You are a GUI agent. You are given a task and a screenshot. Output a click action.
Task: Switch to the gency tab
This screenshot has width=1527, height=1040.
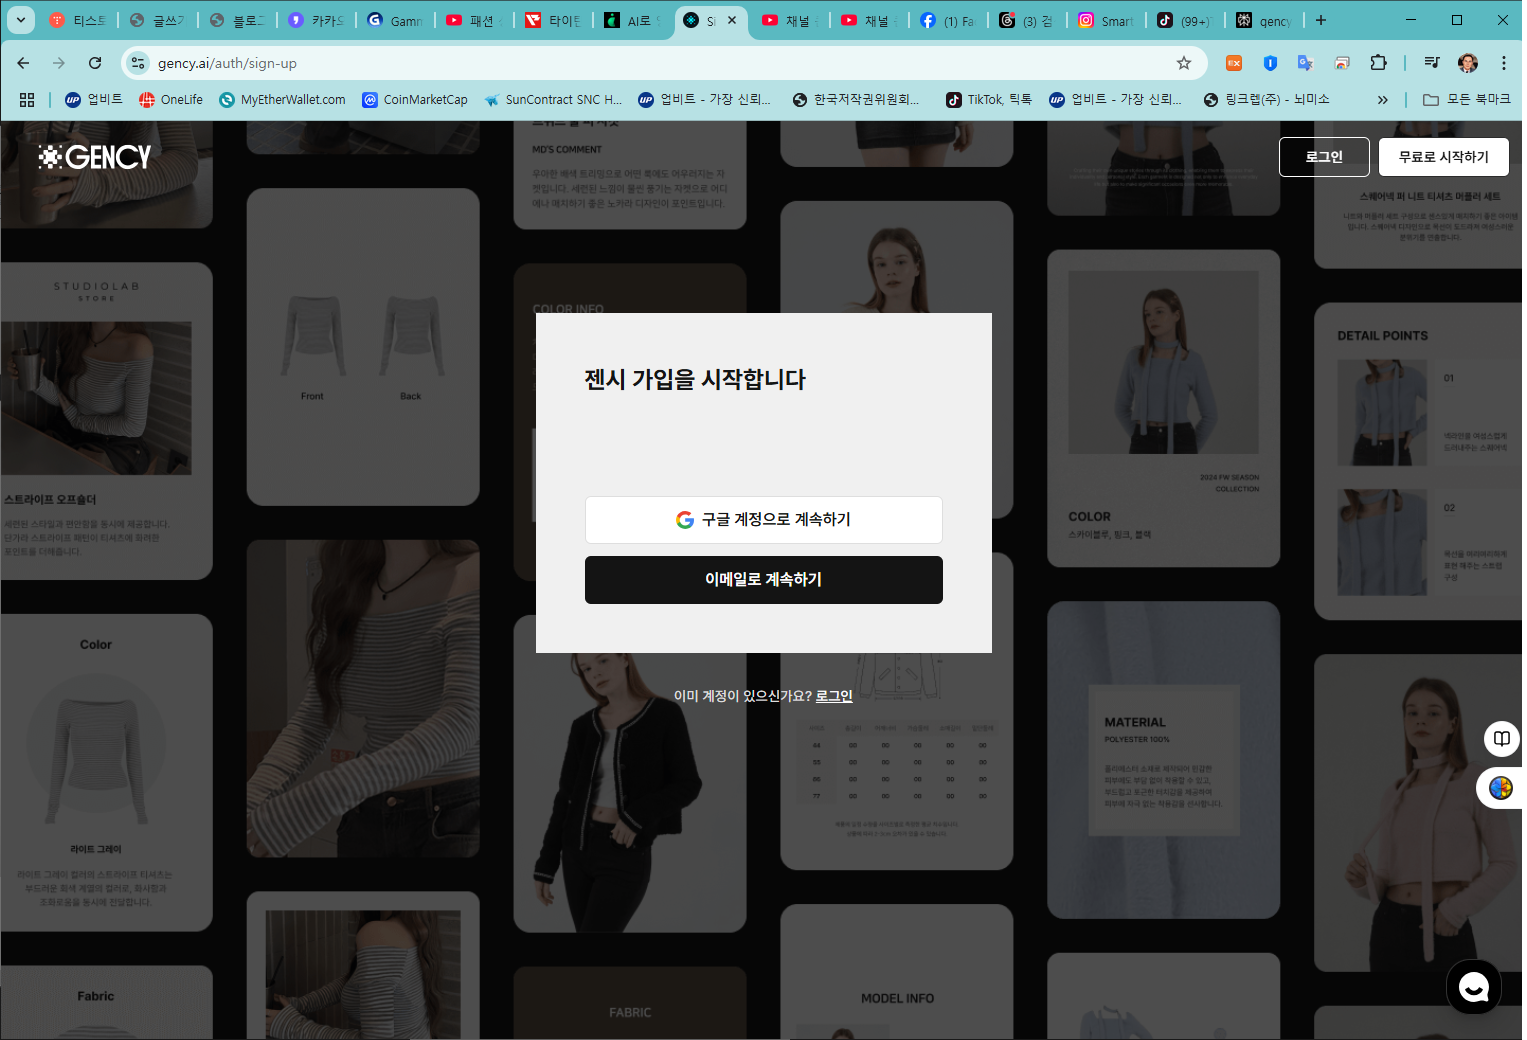[x=1266, y=20]
